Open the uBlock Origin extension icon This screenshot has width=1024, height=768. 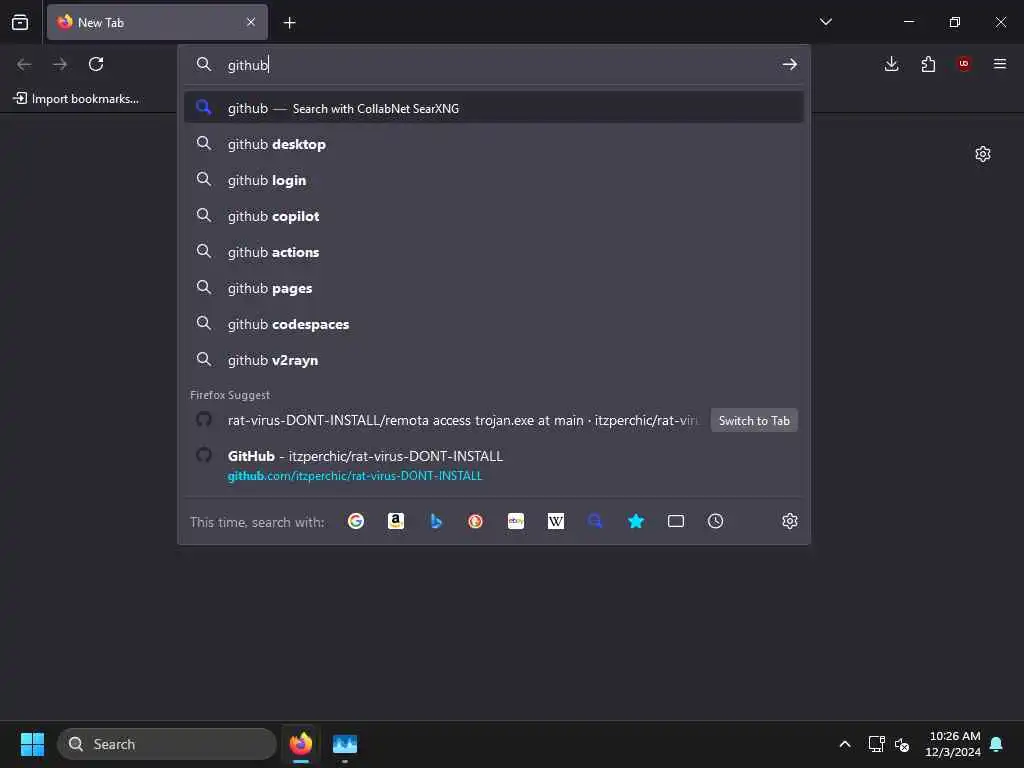click(x=964, y=63)
